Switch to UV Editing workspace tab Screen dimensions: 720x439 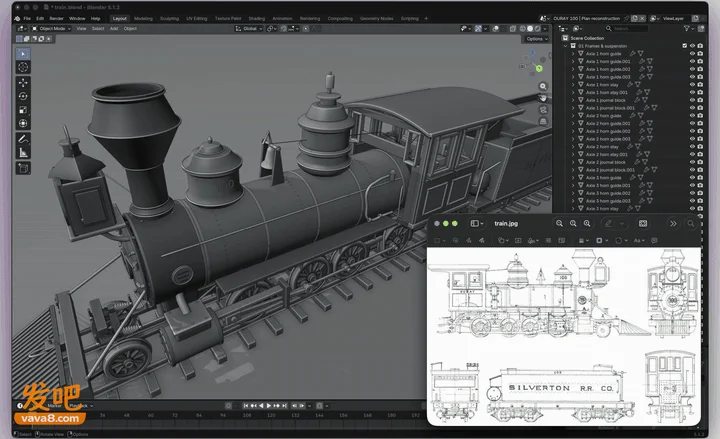coord(197,18)
